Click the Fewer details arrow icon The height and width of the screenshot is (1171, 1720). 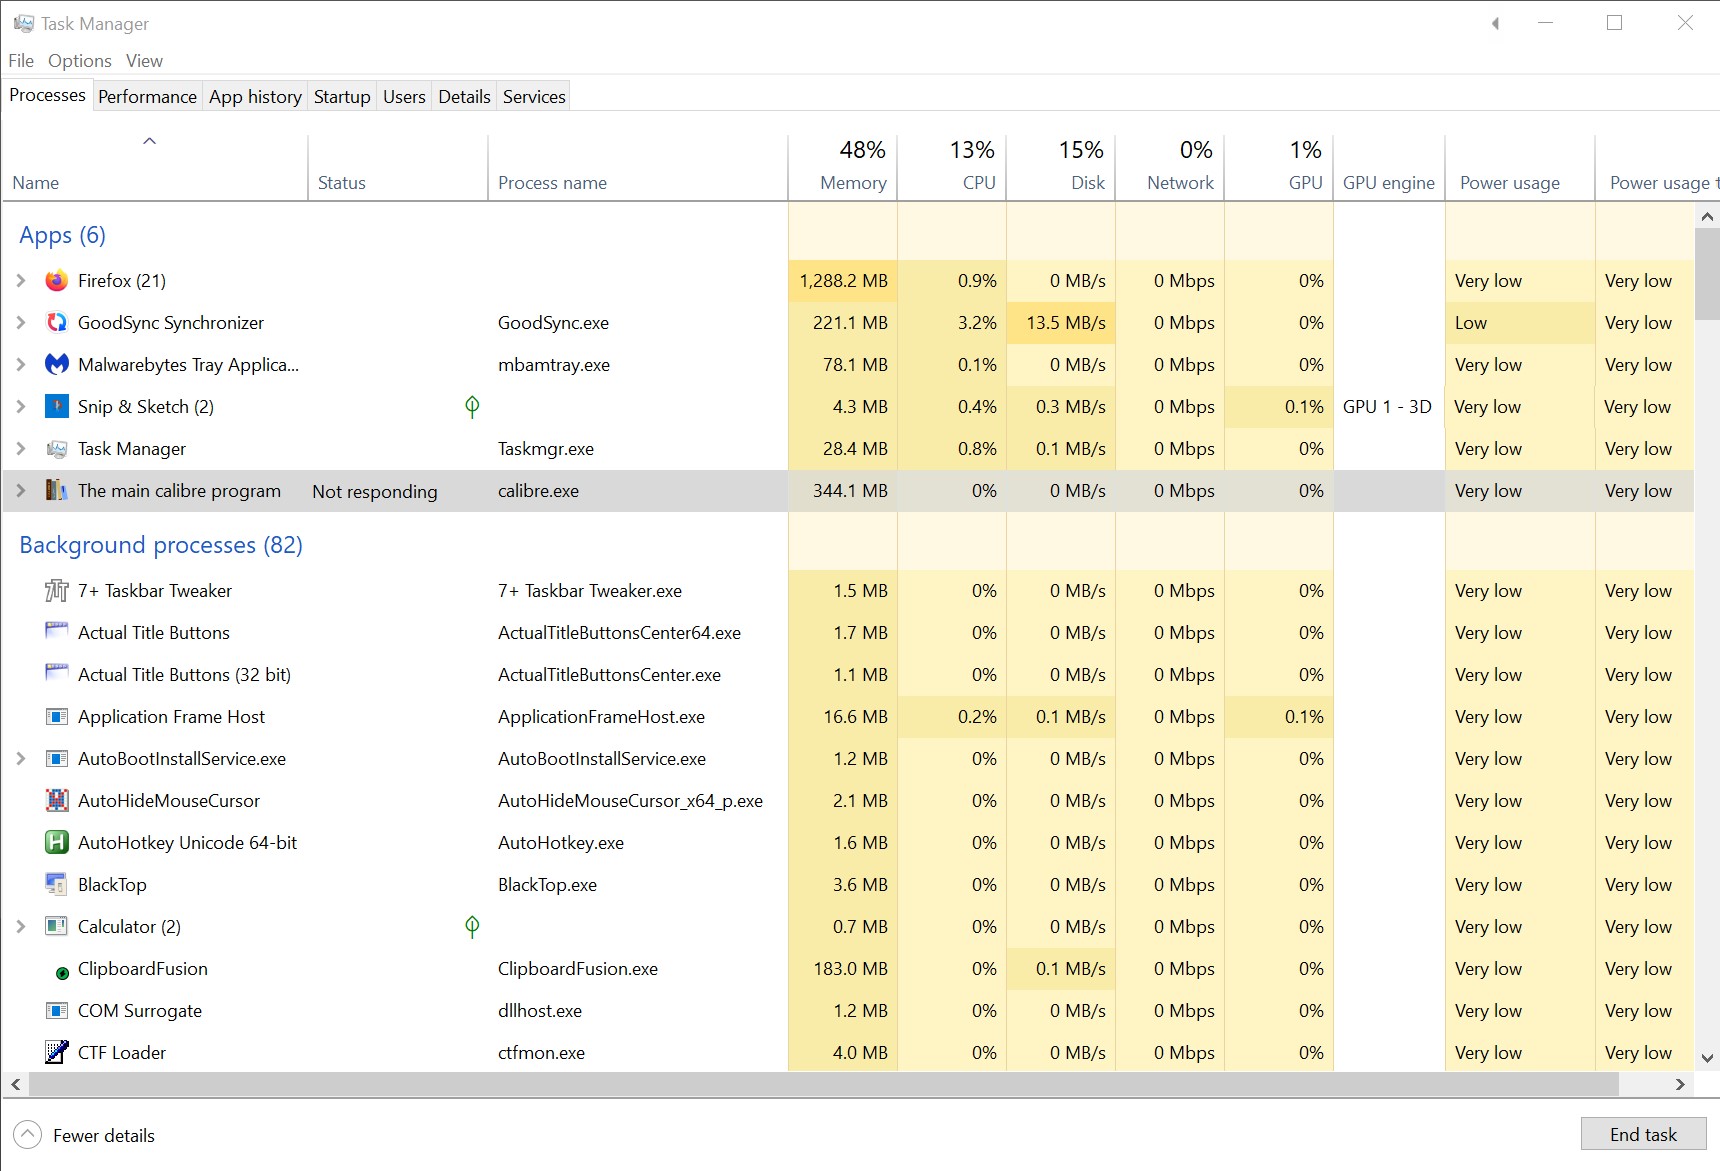(x=28, y=1135)
